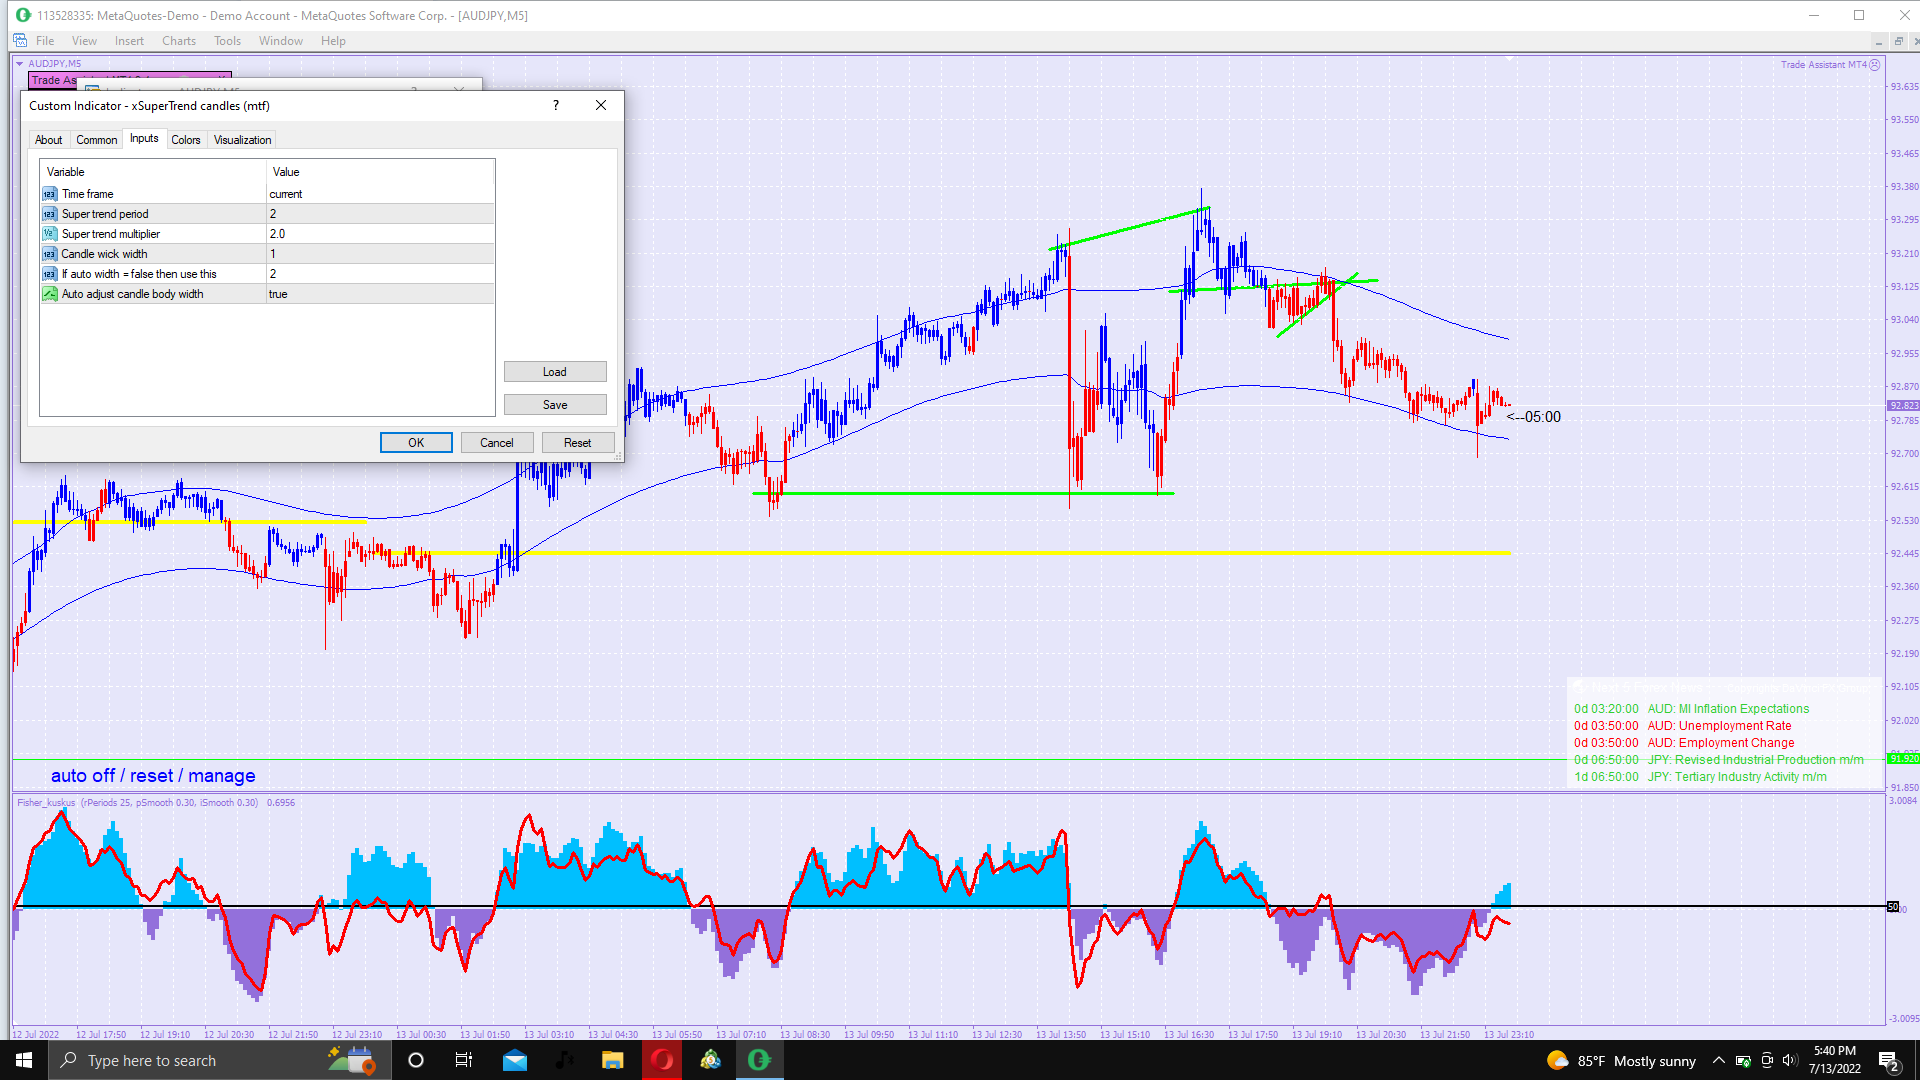Switch to the Colors tab
Screen dimensions: 1920x1080
[x=186, y=140]
